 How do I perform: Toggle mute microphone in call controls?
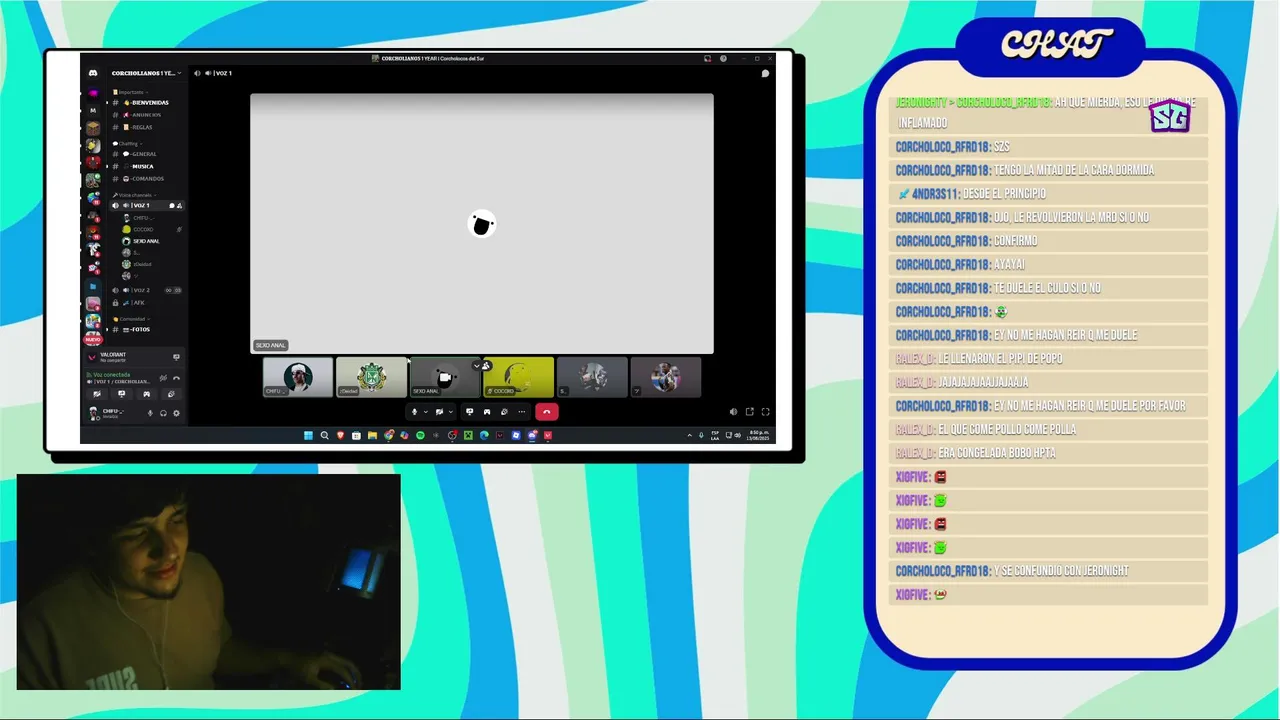414,411
